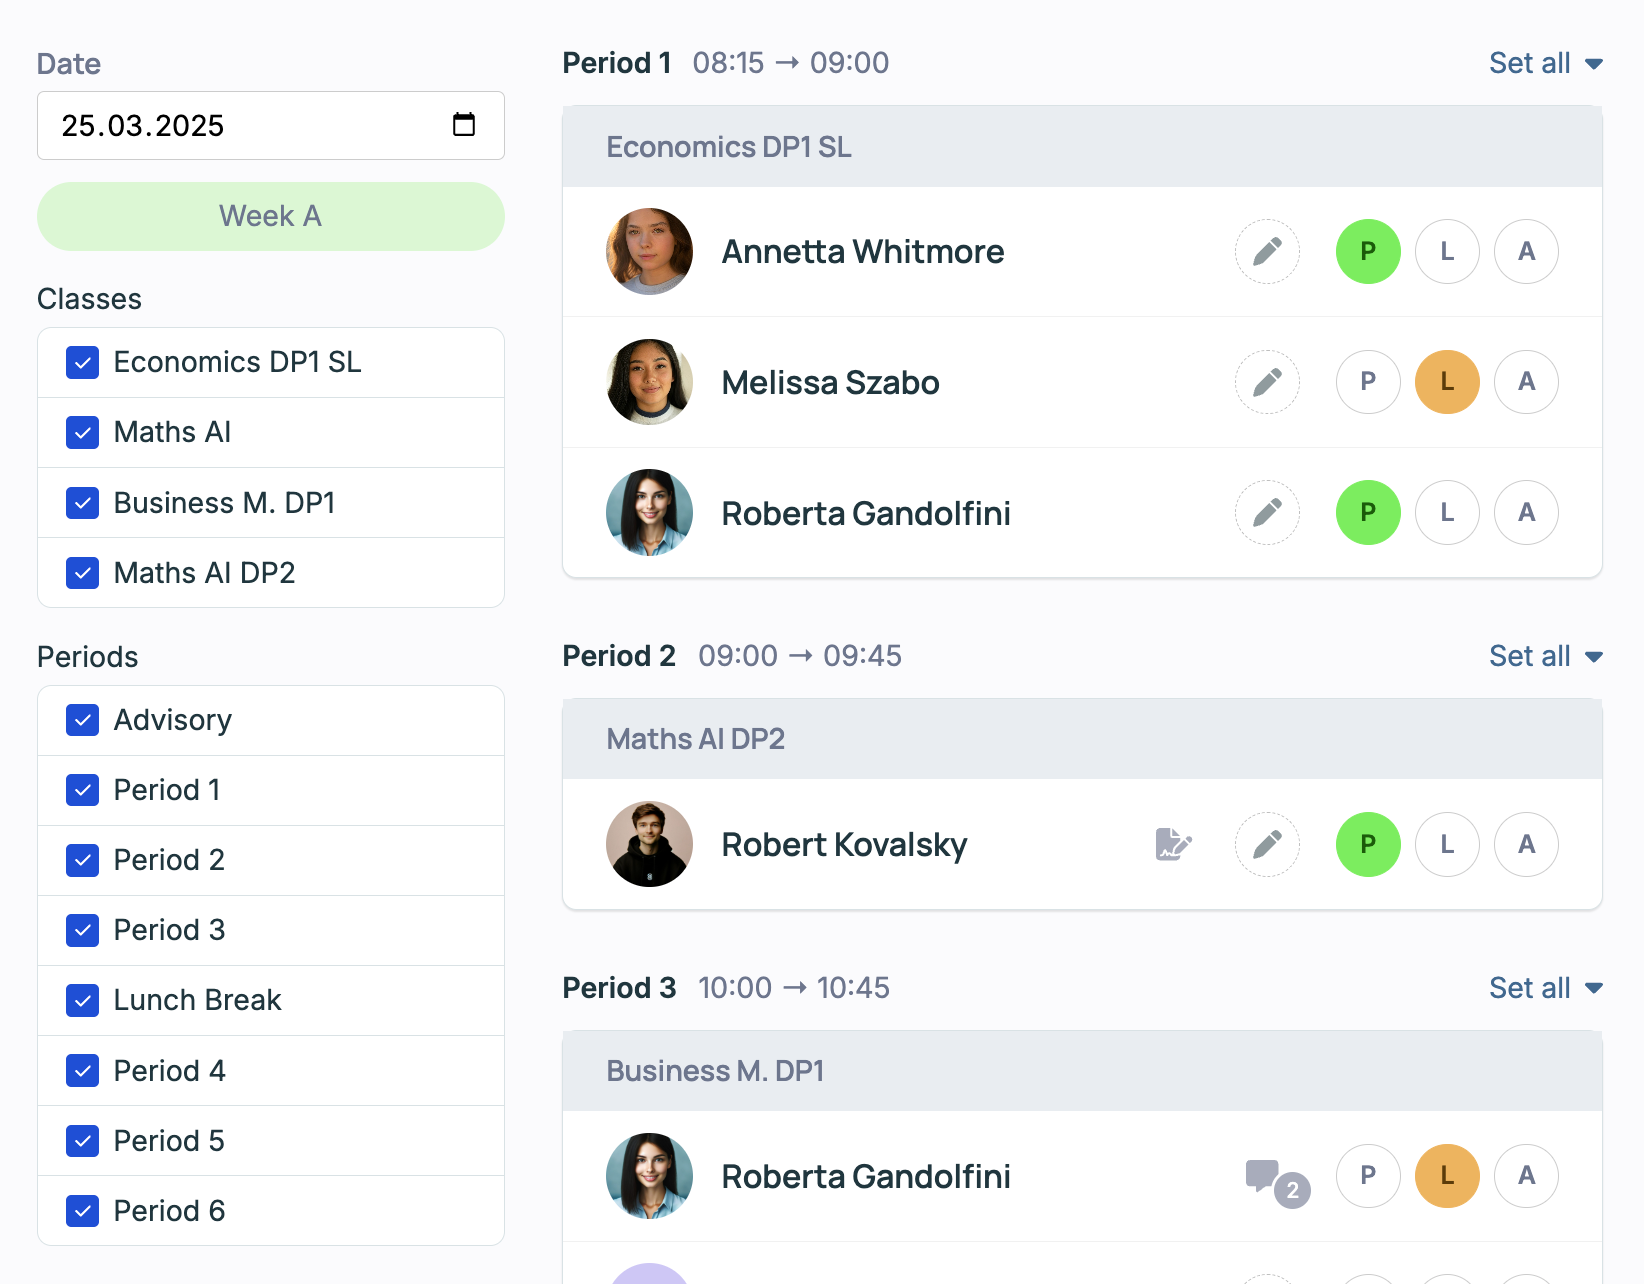
Task: Click Melissa Szabo's orange Late status circle
Action: click(1447, 382)
